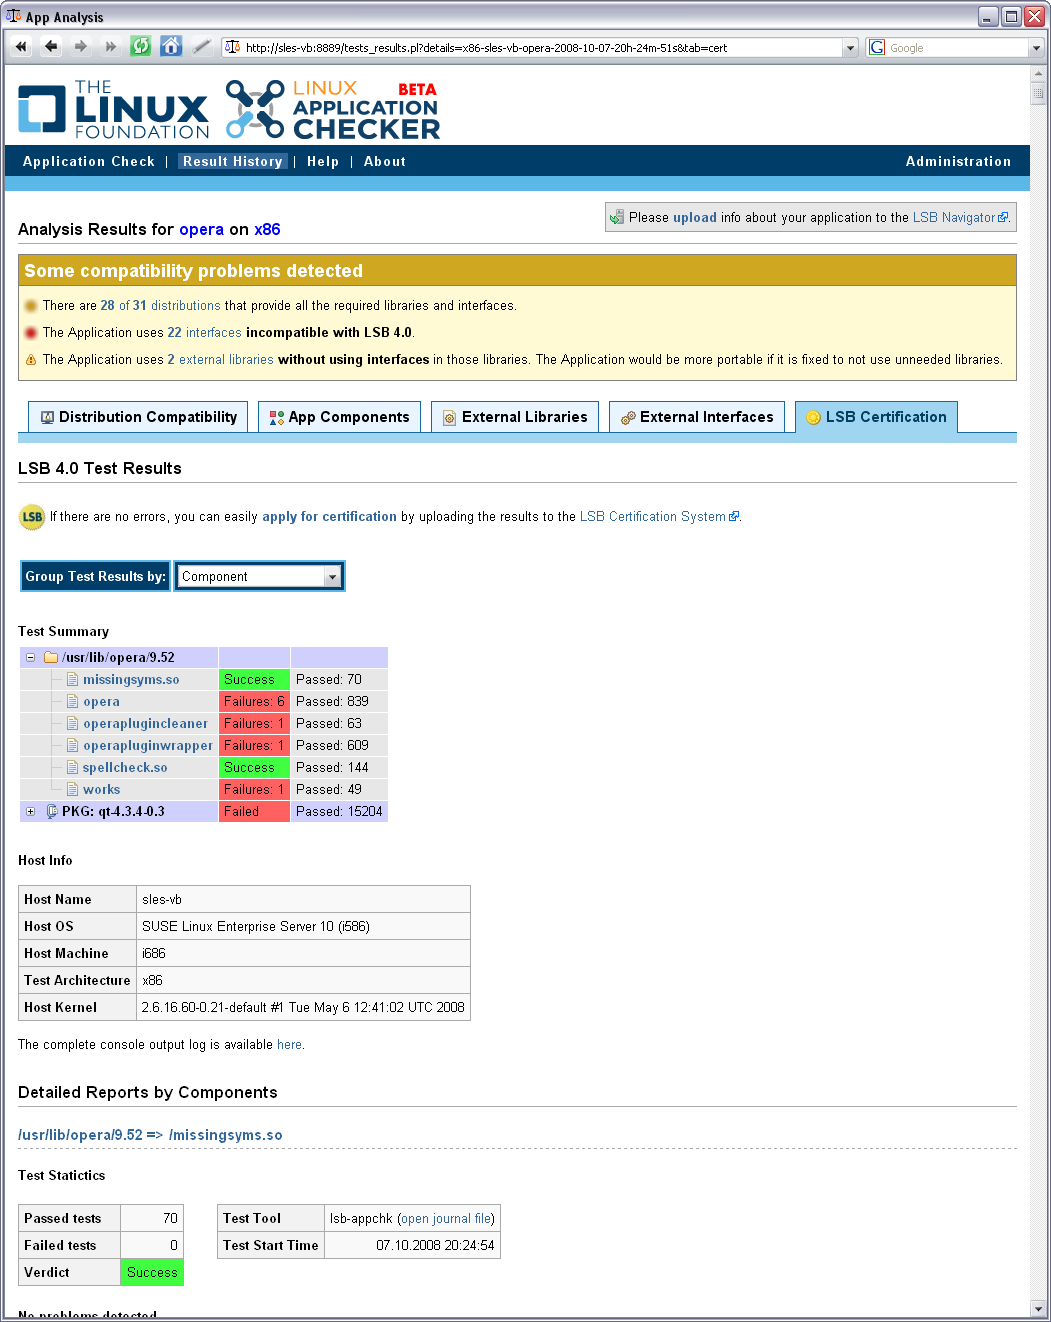Go back using the browser back arrow
This screenshot has width=1051, height=1322.
[x=51, y=47]
